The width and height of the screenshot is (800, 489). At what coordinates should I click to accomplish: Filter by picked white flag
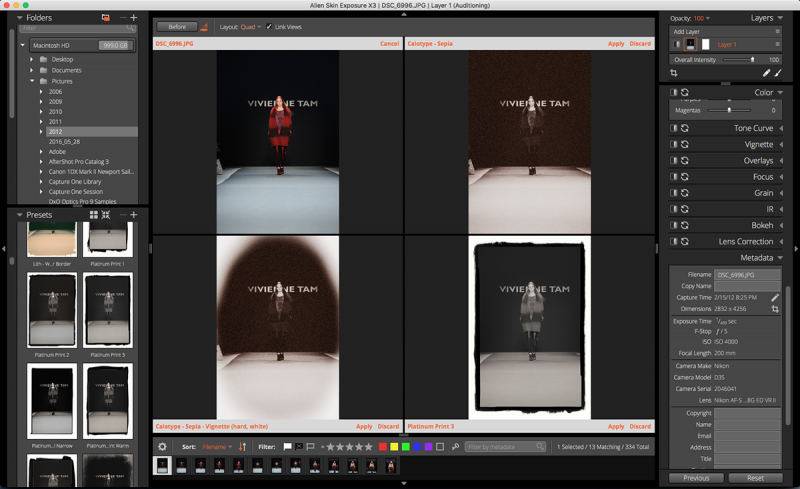[x=288, y=447]
